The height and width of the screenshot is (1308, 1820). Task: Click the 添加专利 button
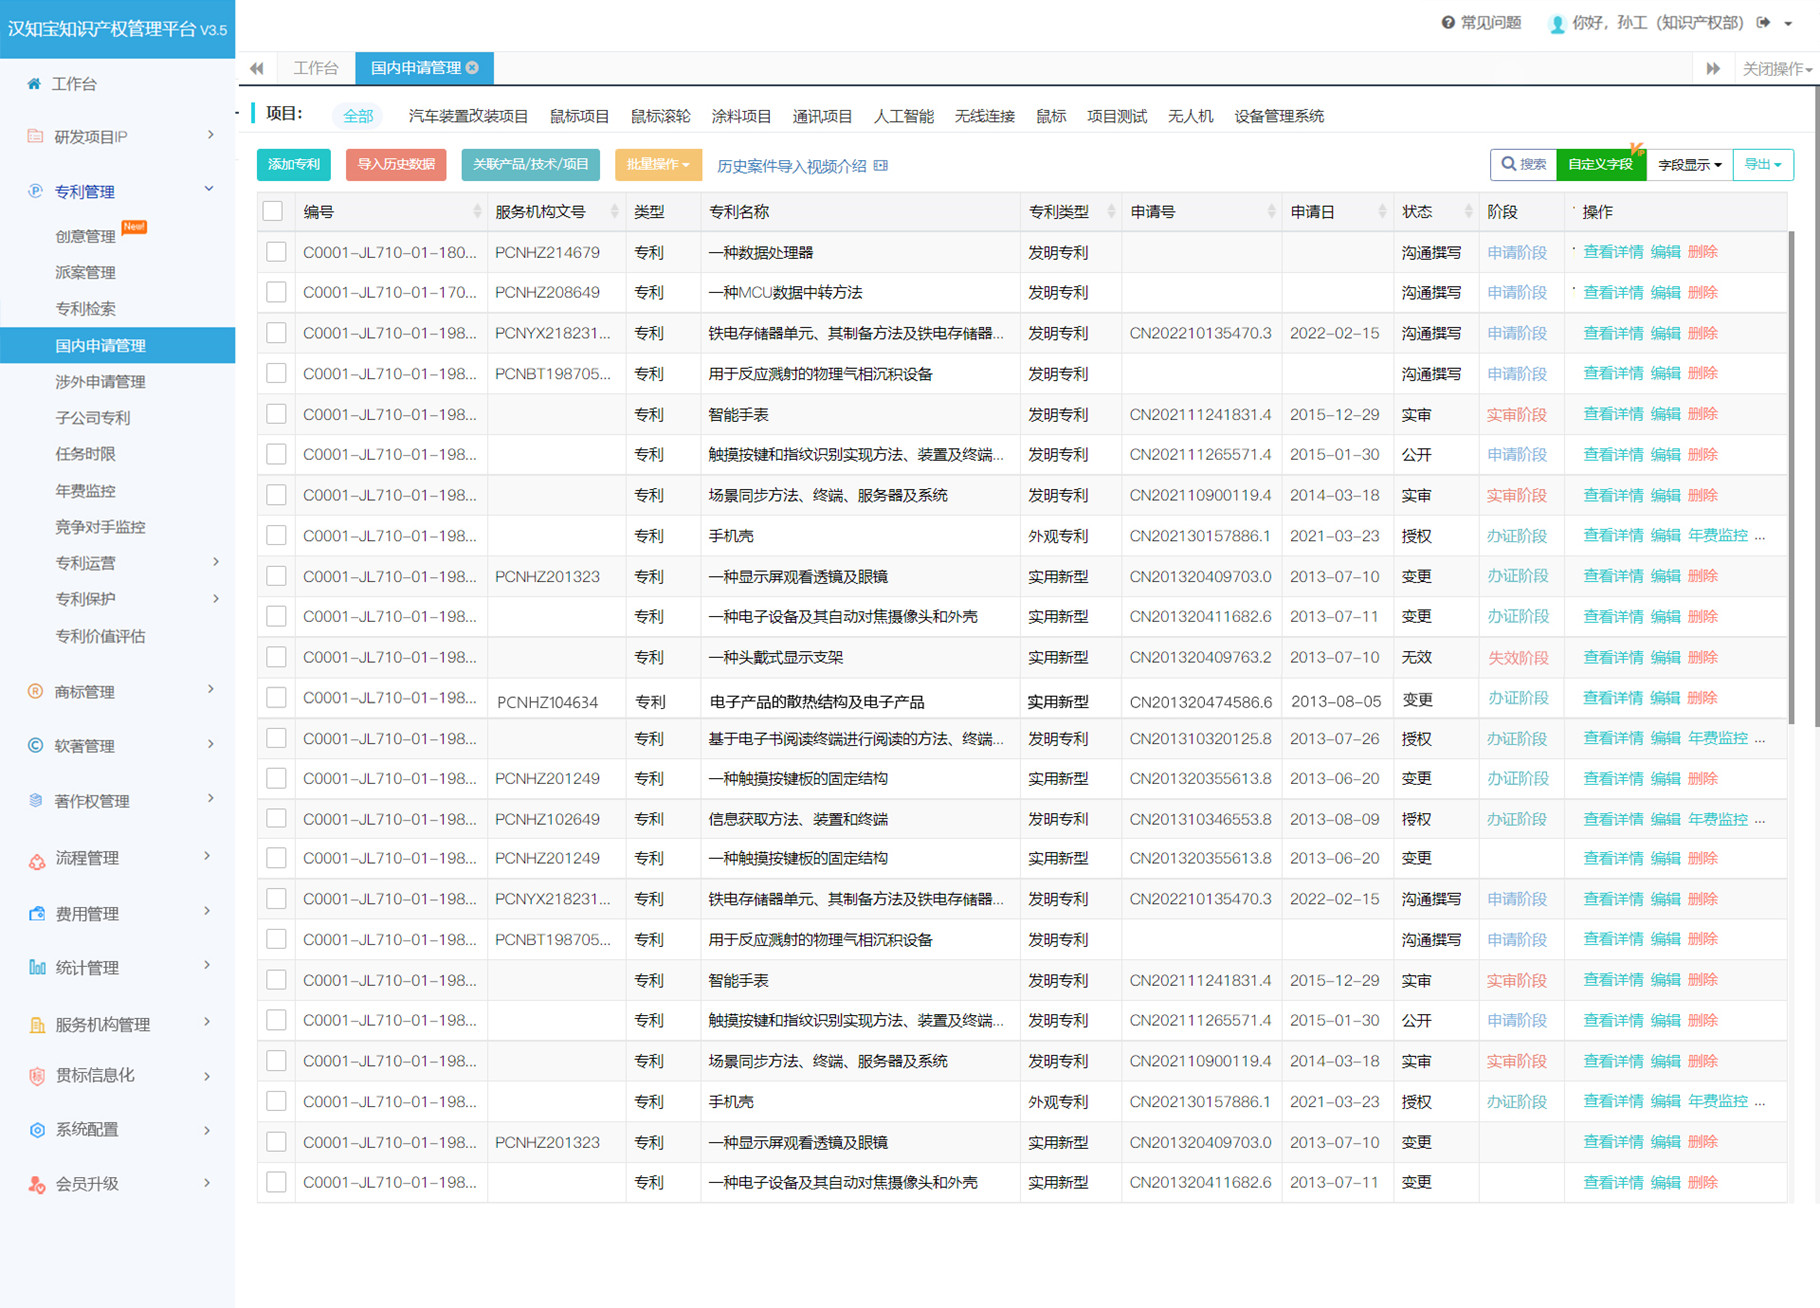click(x=294, y=165)
